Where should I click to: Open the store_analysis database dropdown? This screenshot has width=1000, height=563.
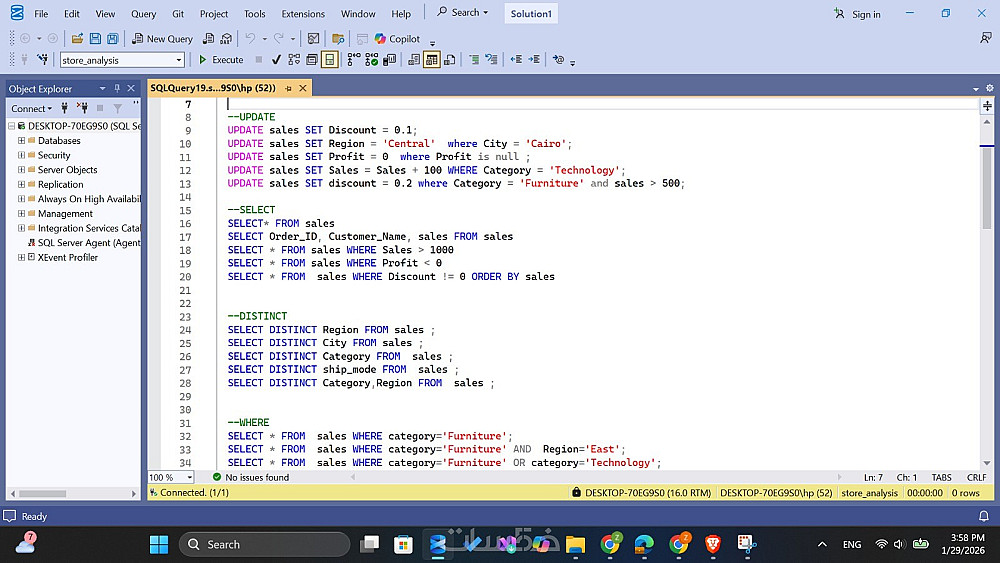(179, 60)
